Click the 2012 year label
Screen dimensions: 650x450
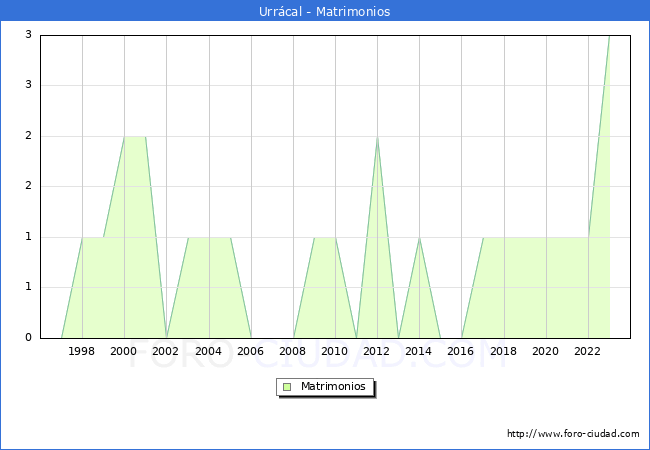pos(377,351)
